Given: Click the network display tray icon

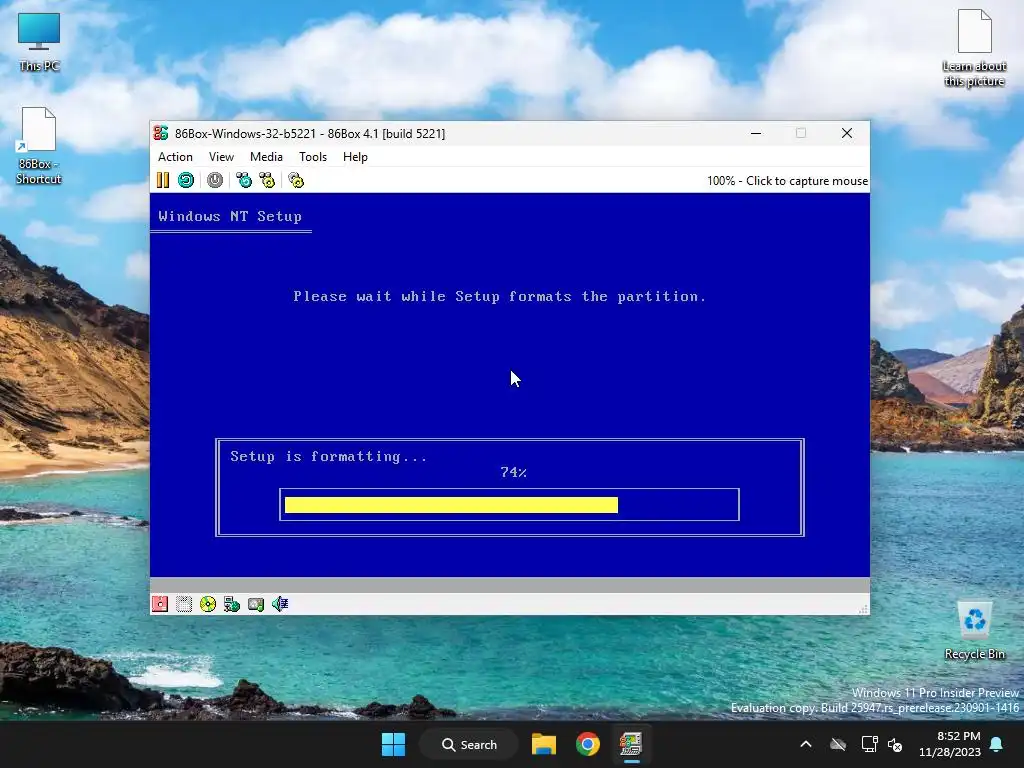Looking at the screenshot, I should (x=869, y=744).
